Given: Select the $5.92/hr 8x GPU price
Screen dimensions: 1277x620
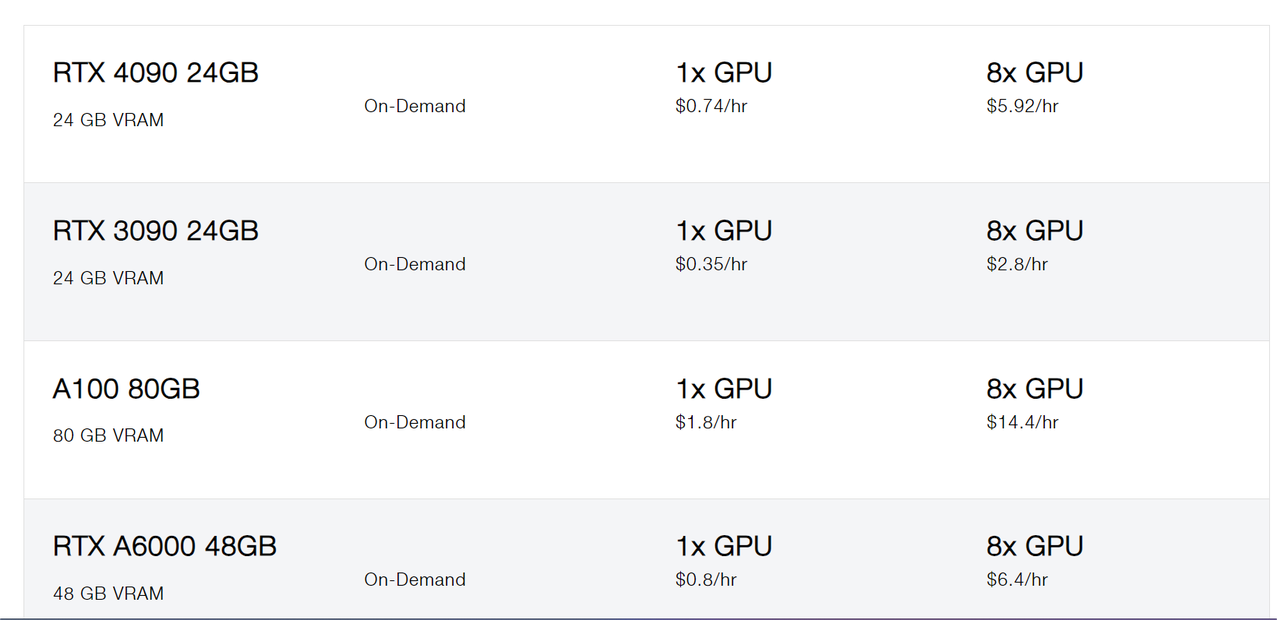Looking at the screenshot, I should coord(1022,106).
